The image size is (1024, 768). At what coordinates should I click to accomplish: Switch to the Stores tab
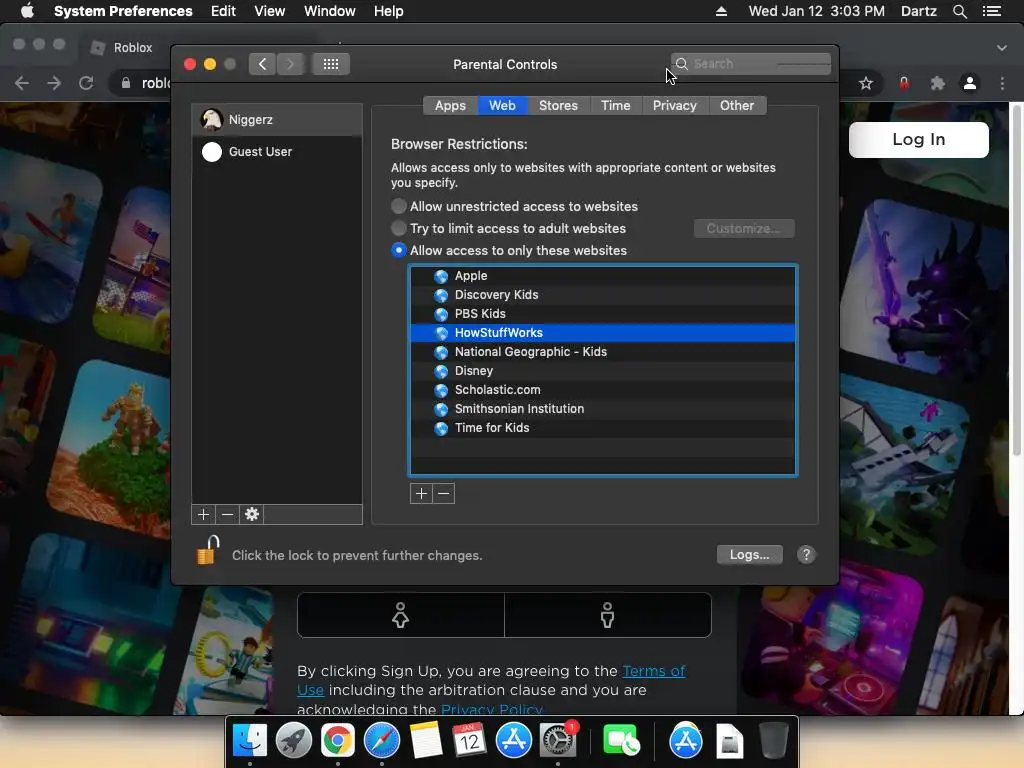click(x=558, y=105)
